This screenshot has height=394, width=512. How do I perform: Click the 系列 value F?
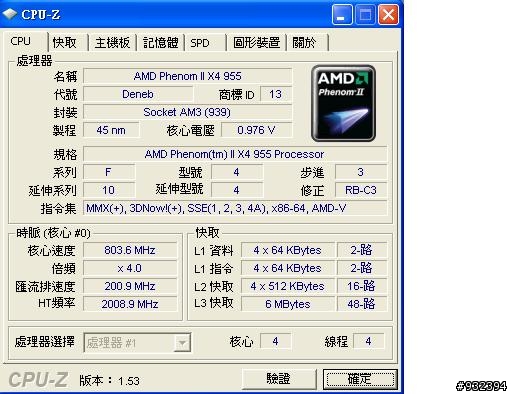click(109, 172)
